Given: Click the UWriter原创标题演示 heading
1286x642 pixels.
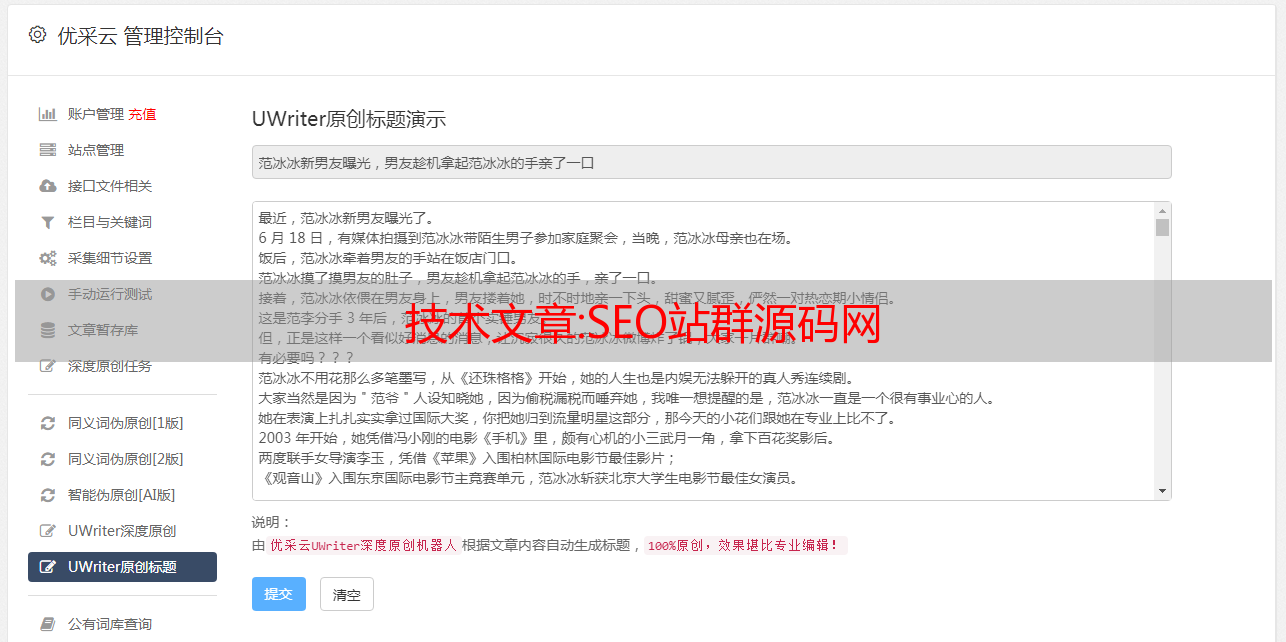Looking at the screenshot, I should click(349, 119).
